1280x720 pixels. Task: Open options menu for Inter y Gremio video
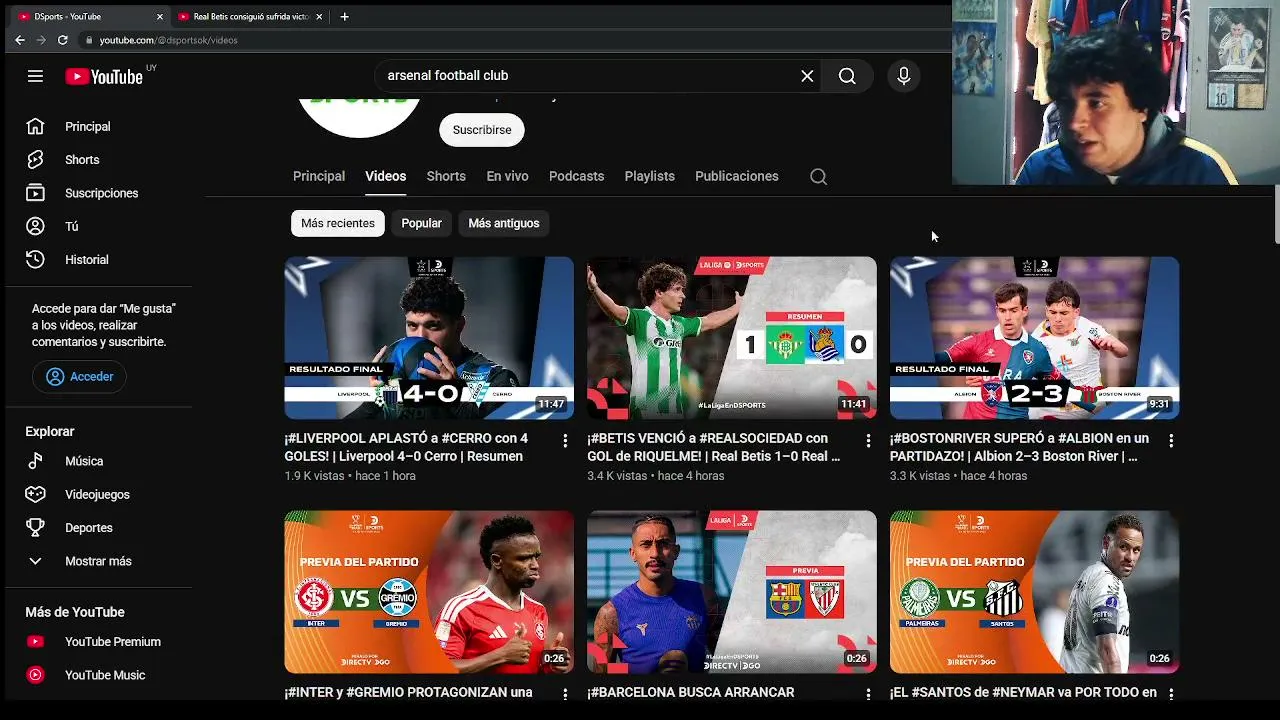tap(565, 694)
